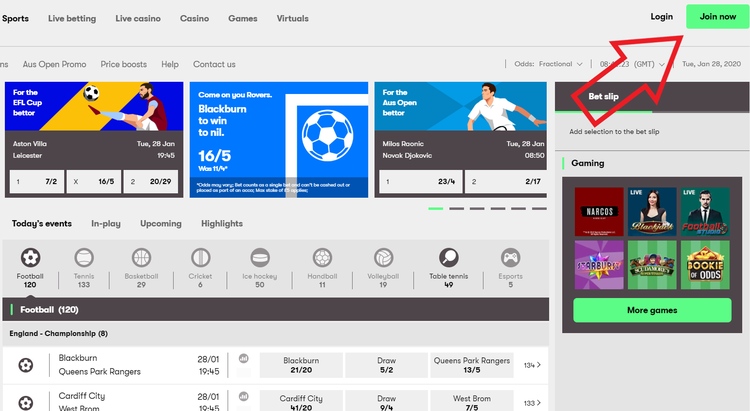Select the Basketball sport icon

[x=142, y=258]
